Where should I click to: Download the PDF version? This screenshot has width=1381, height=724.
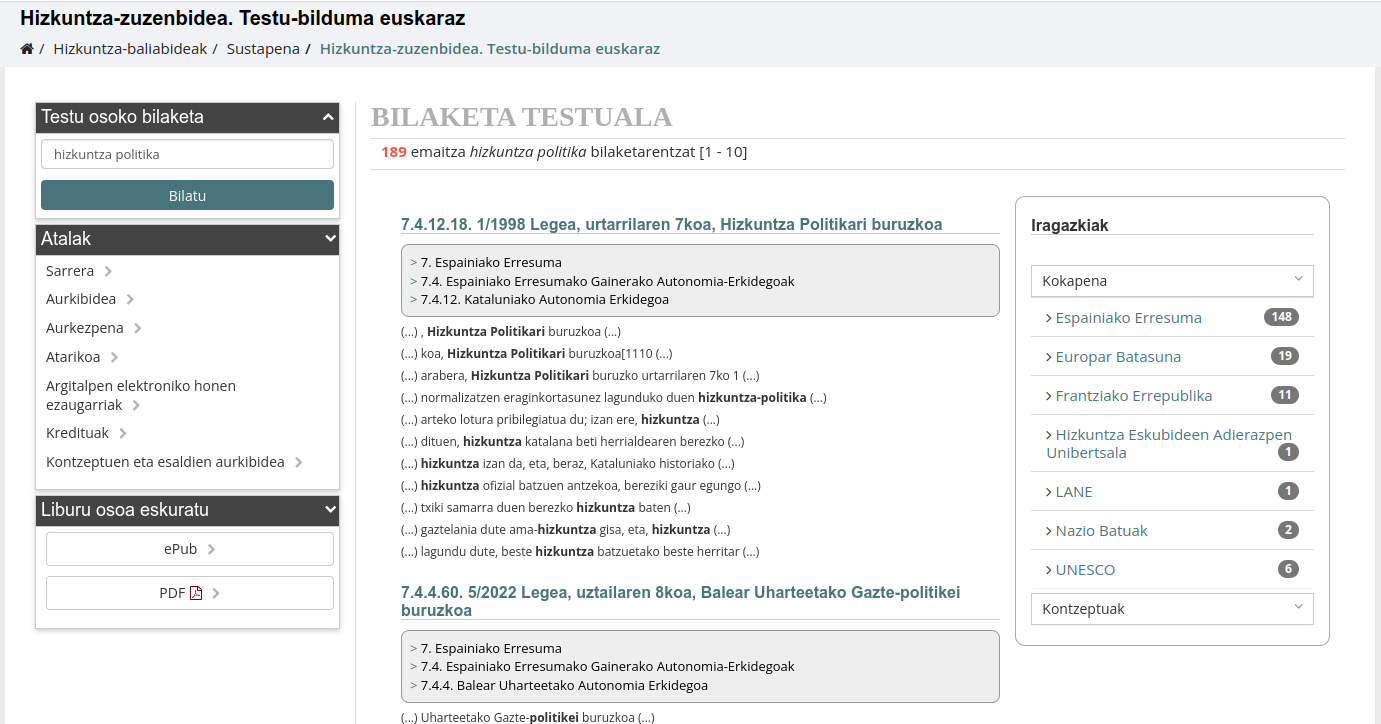coord(190,593)
